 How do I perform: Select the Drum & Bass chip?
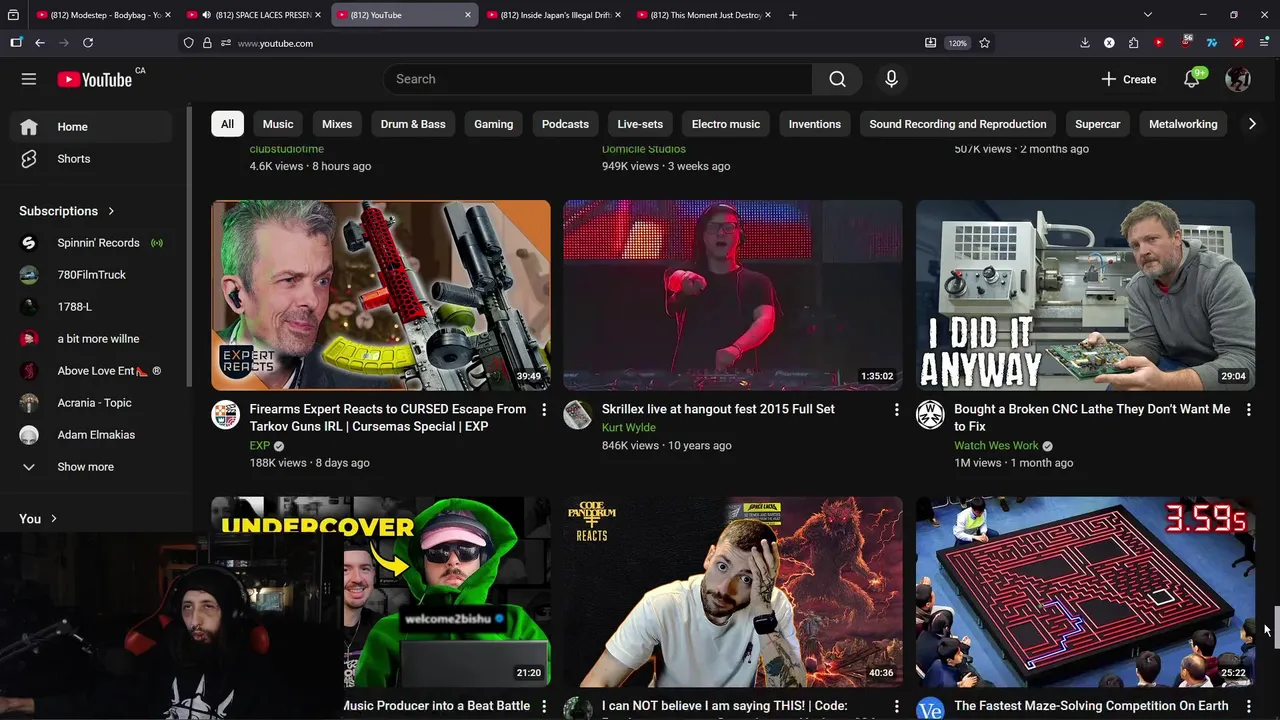[x=413, y=124]
